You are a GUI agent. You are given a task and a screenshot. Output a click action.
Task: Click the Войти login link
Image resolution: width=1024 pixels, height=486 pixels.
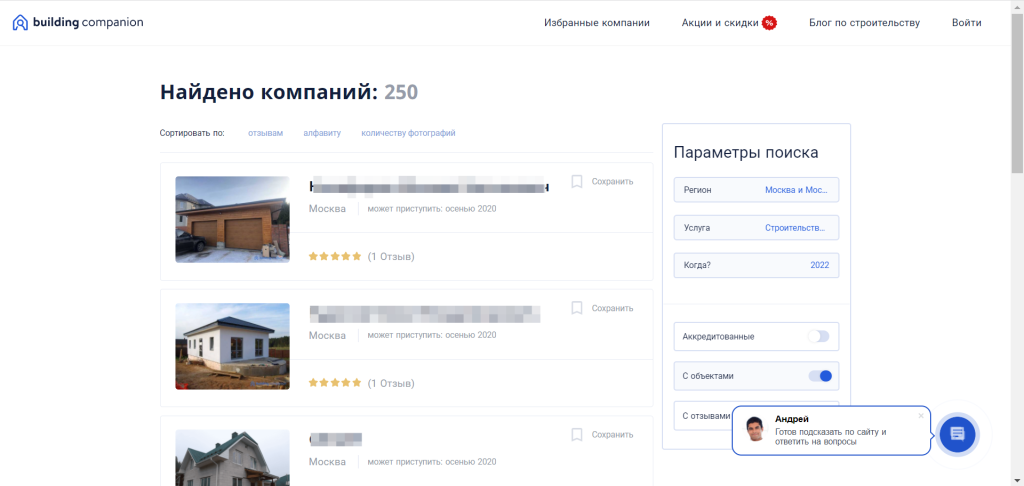(967, 23)
